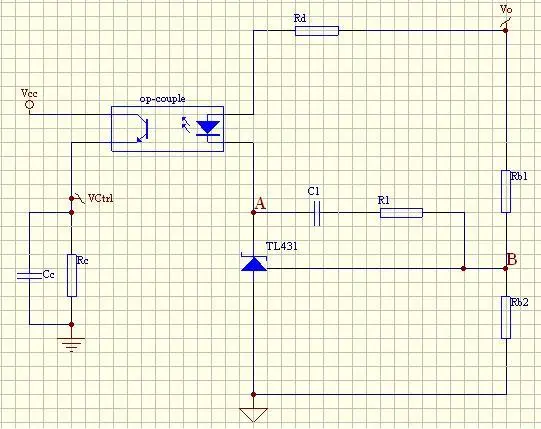Click the optocoupler LED diode symbol
541x429 pixels.
click(x=208, y=128)
